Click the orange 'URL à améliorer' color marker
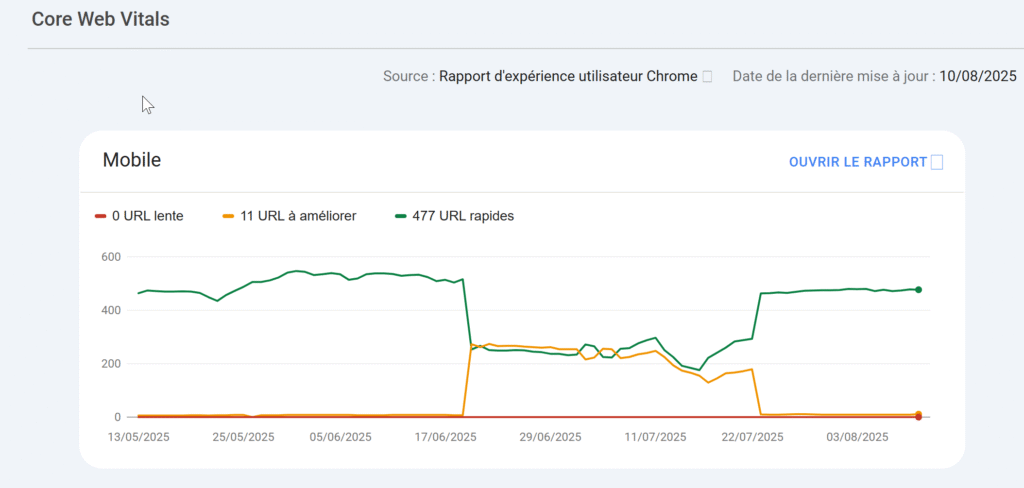This screenshot has height=488, width=1024. 229,216
